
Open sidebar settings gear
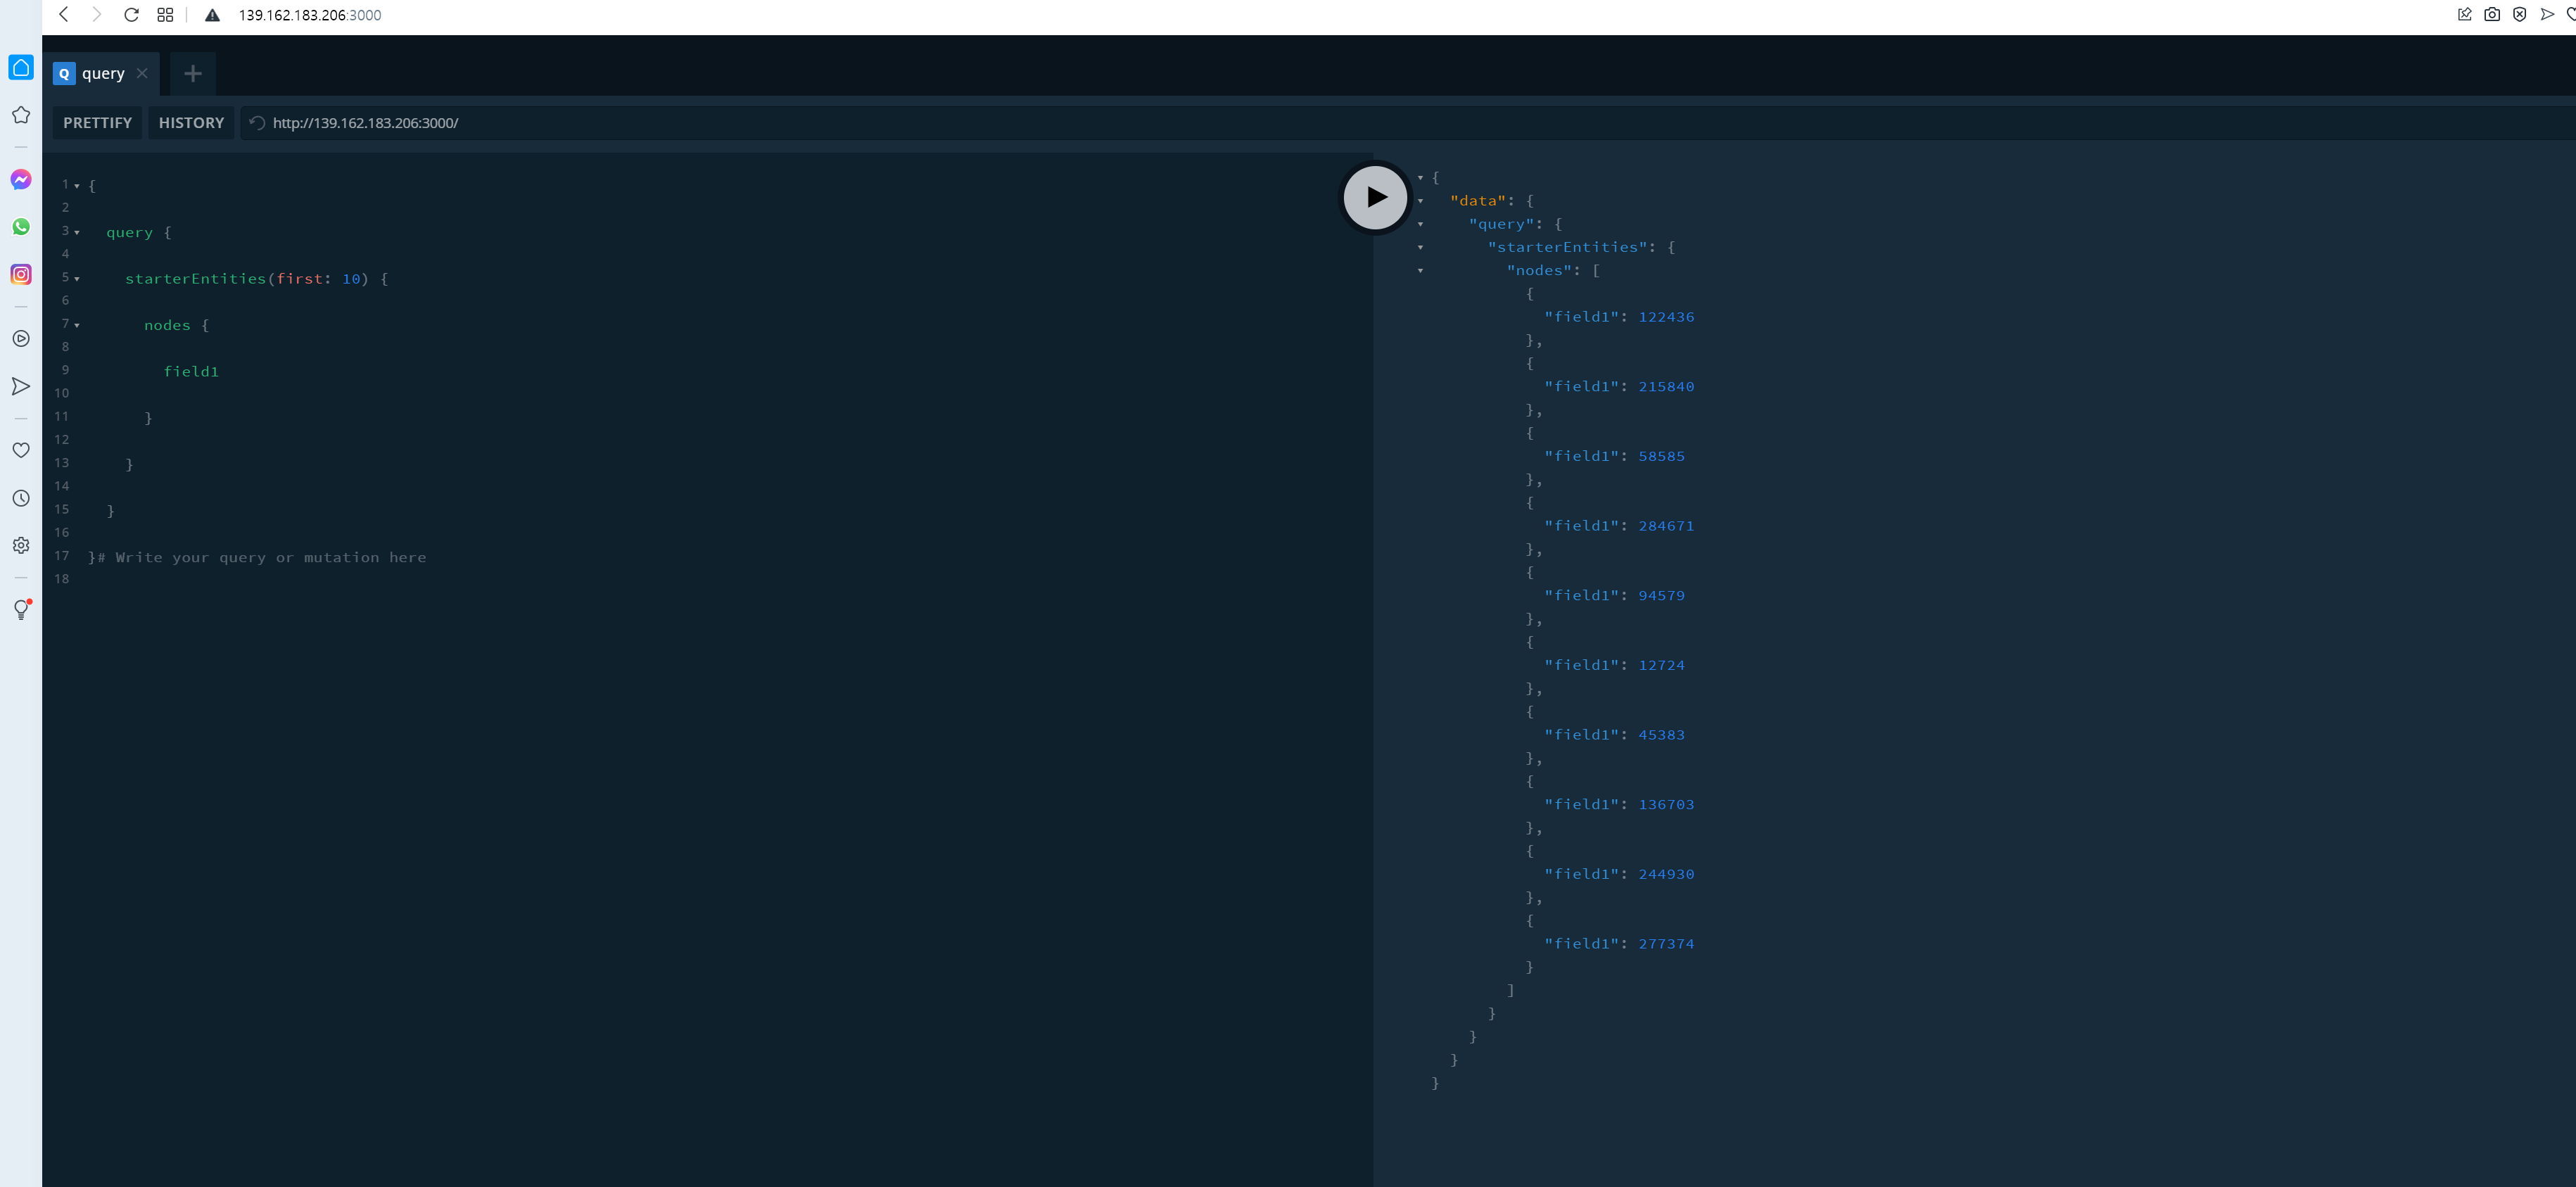(22, 544)
